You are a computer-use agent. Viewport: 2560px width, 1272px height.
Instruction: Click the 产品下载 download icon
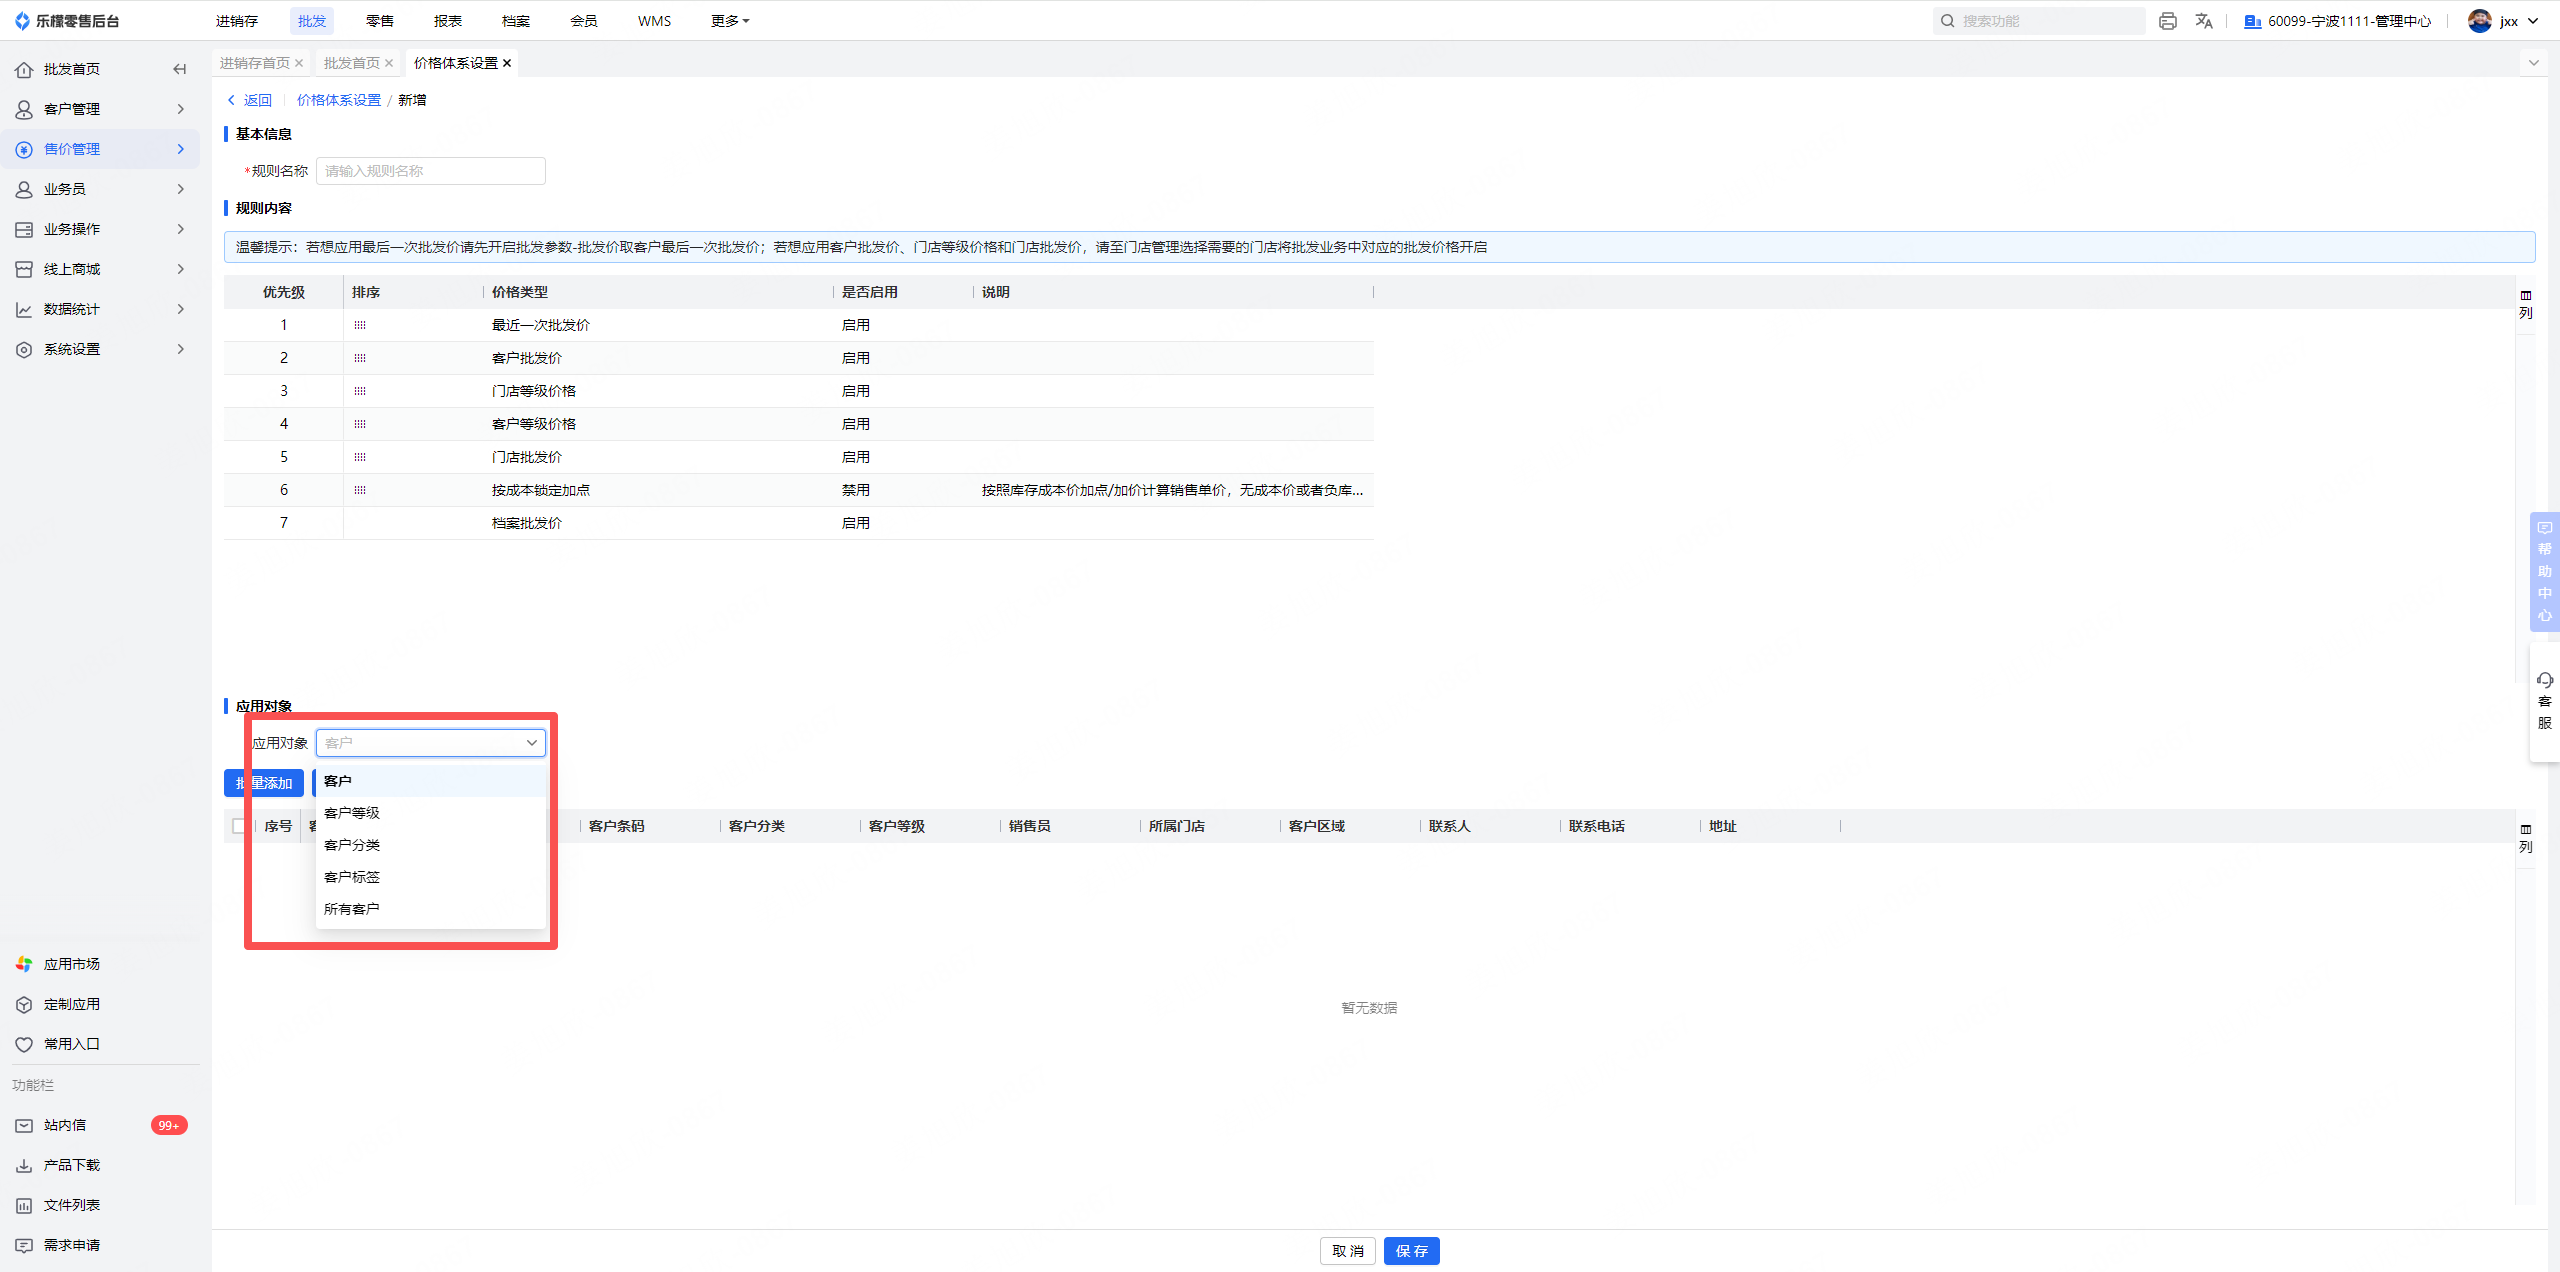(24, 1165)
